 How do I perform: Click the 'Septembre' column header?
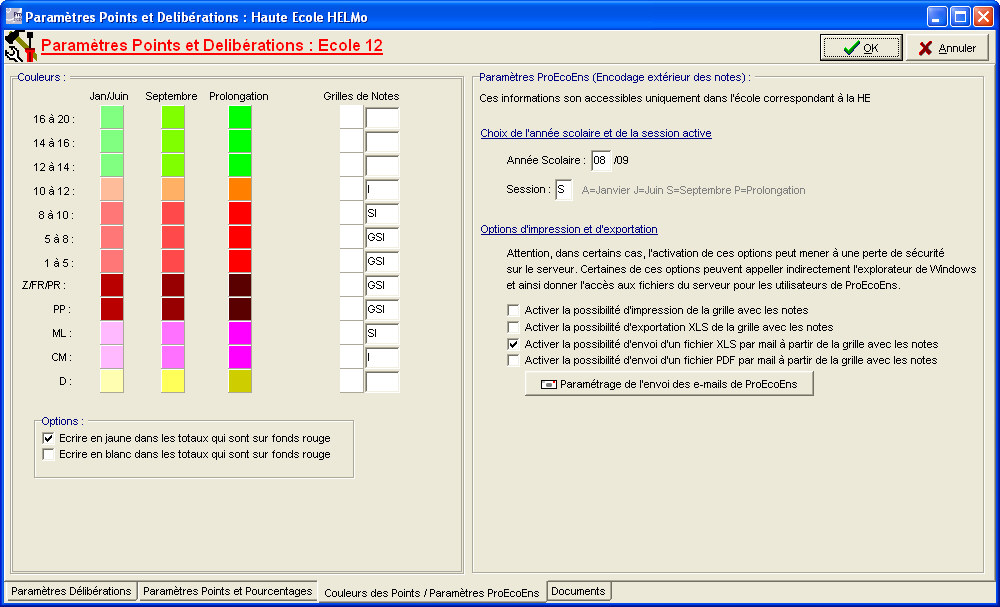click(172, 96)
